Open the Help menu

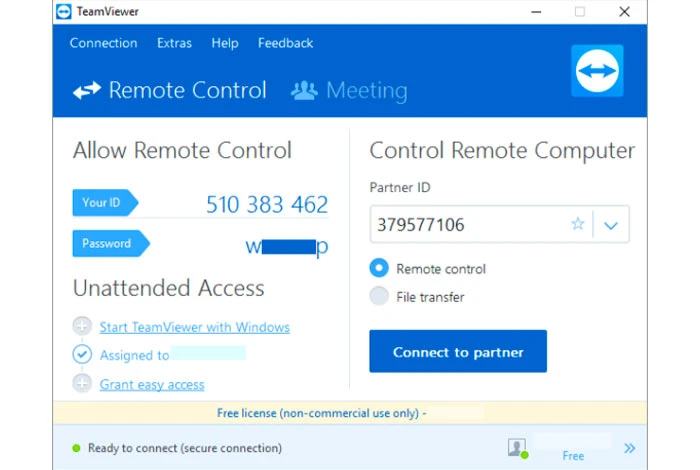point(225,43)
